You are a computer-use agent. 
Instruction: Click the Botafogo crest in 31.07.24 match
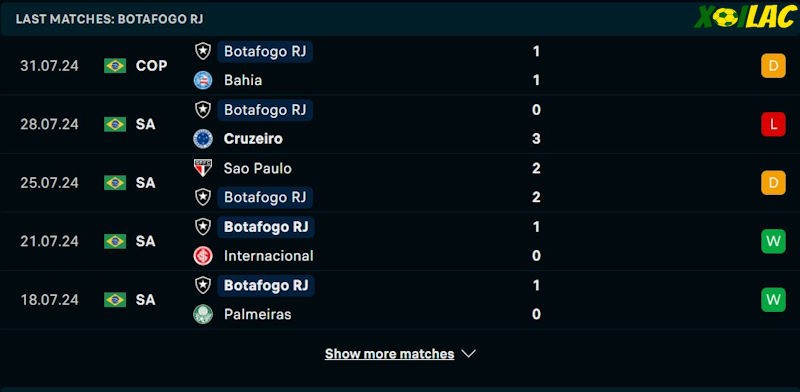pos(203,51)
